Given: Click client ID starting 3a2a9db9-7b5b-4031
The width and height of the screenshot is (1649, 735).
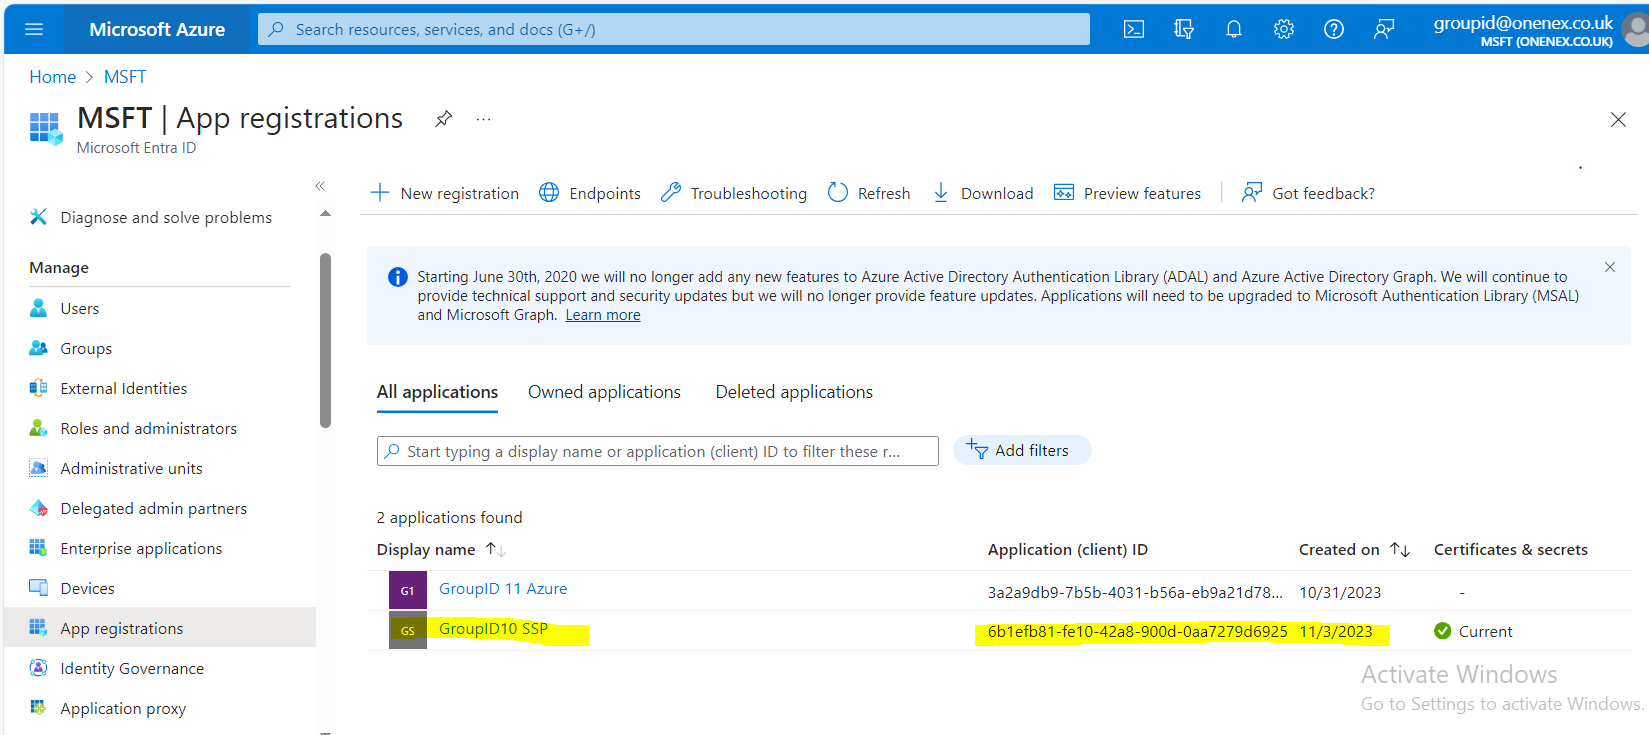Looking at the screenshot, I should click(1135, 592).
